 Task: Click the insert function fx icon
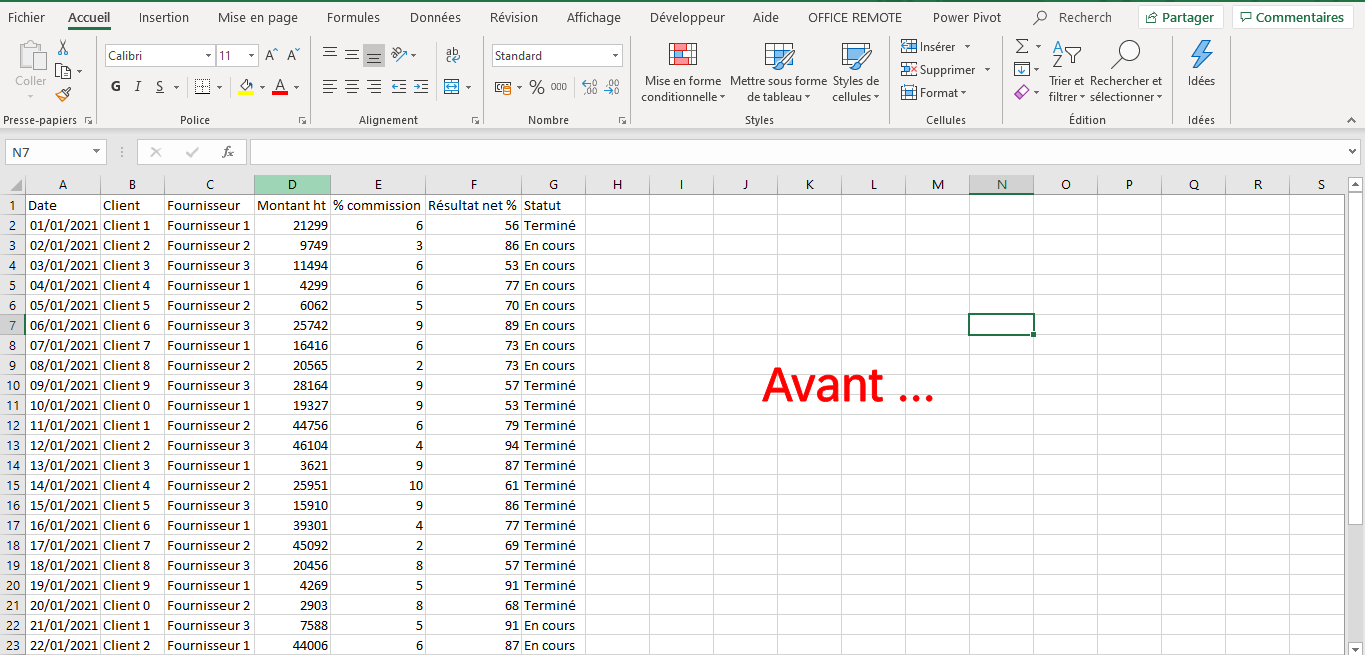[228, 152]
